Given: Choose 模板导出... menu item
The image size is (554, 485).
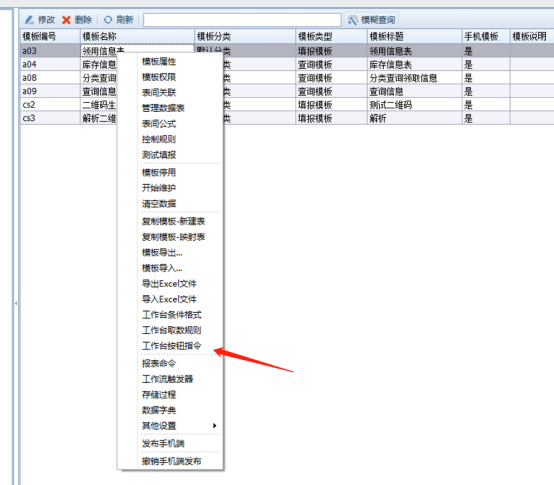Looking at the screenshot, I should (162, 252).
